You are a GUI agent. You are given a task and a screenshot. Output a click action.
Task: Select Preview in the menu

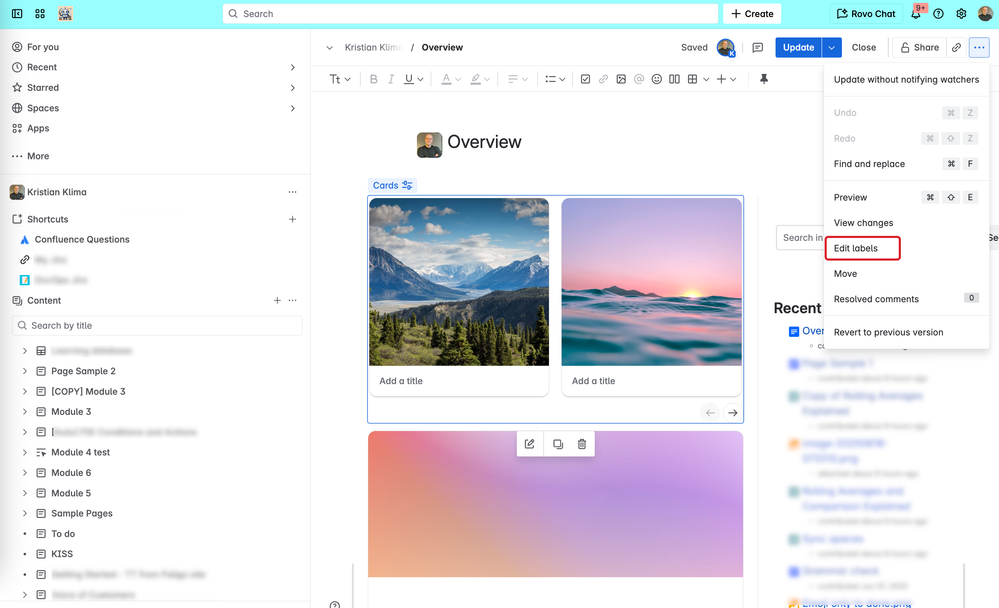click(906, 197)
